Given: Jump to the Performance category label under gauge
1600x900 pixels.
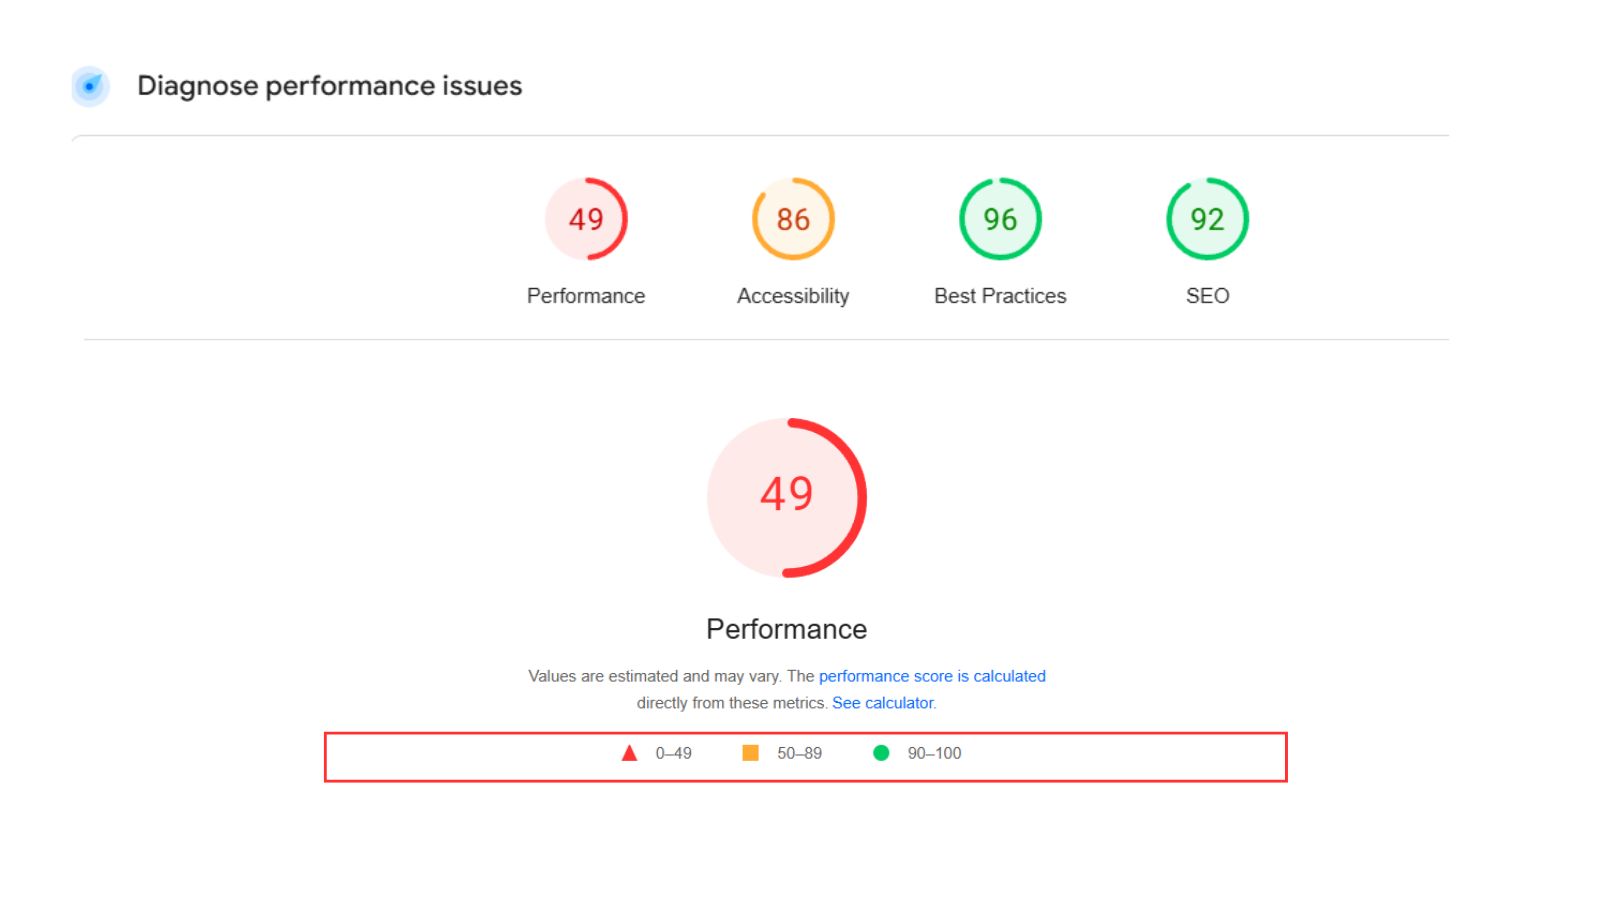Looking at the screenshot, I should point(586,296).
